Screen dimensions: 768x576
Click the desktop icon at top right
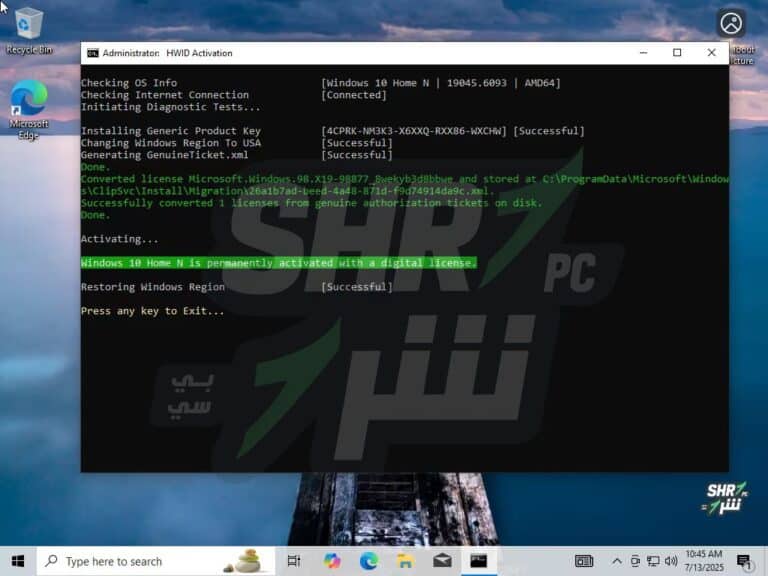(x=732, y=24)
